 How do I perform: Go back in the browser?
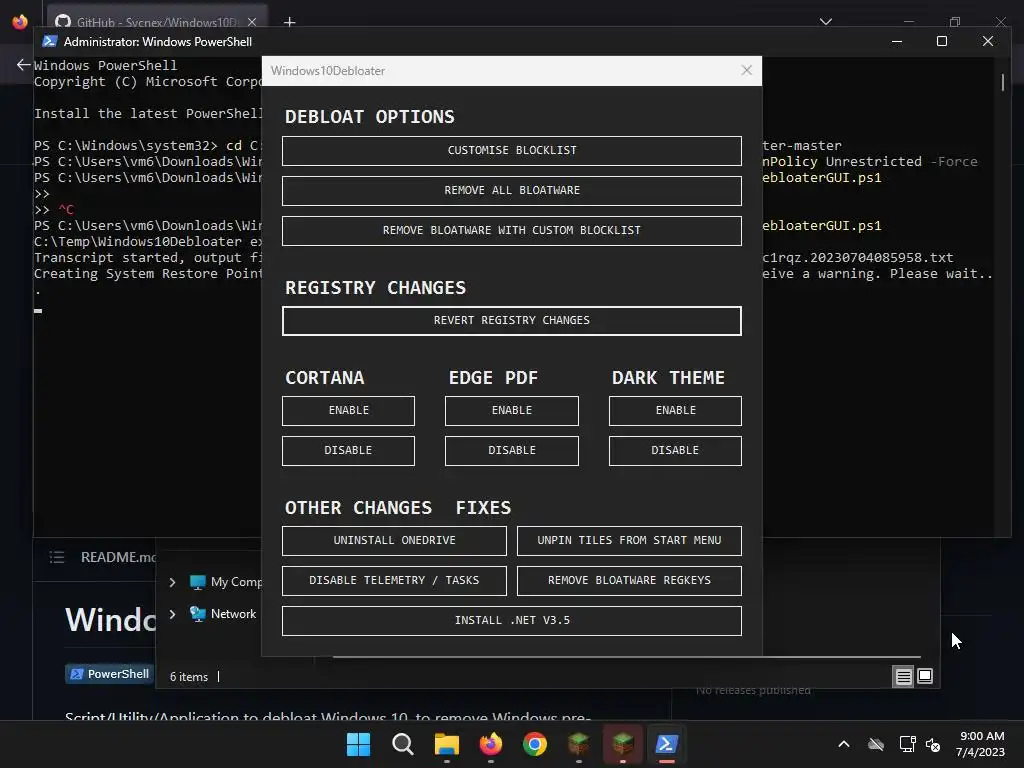(x=23, y=65)
